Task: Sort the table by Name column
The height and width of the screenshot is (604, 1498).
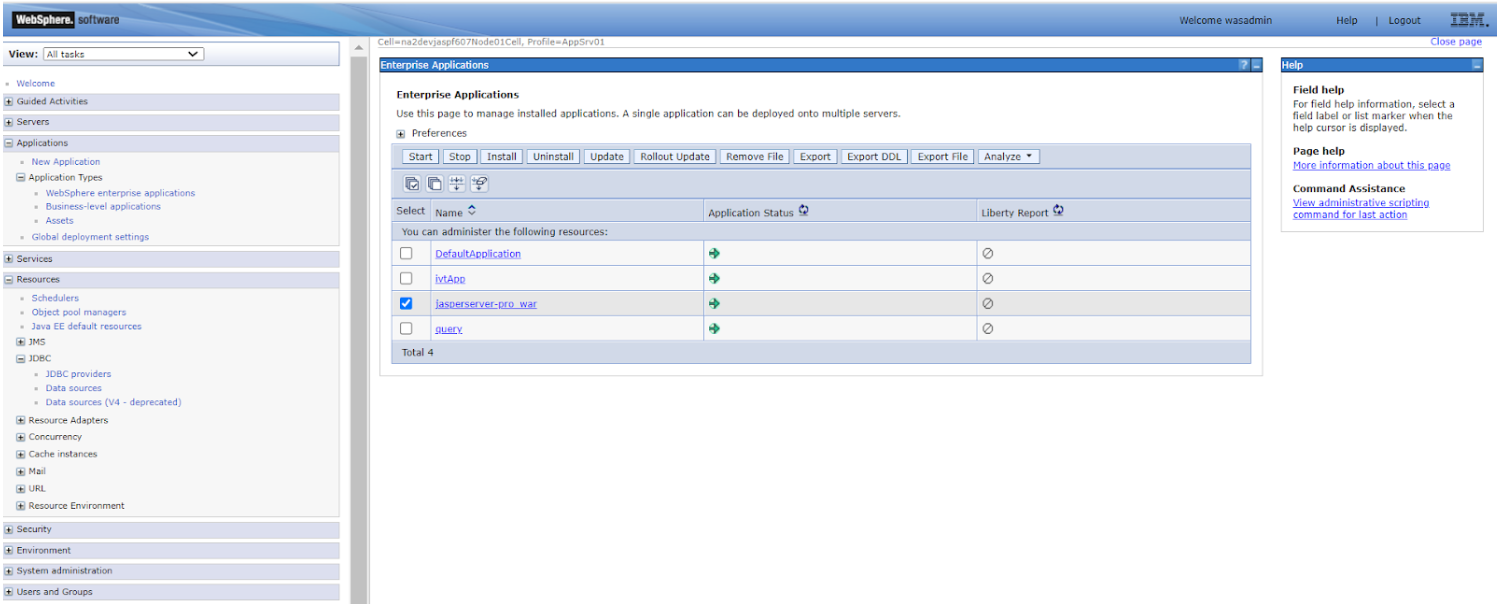Action: [x=472, y=211]
